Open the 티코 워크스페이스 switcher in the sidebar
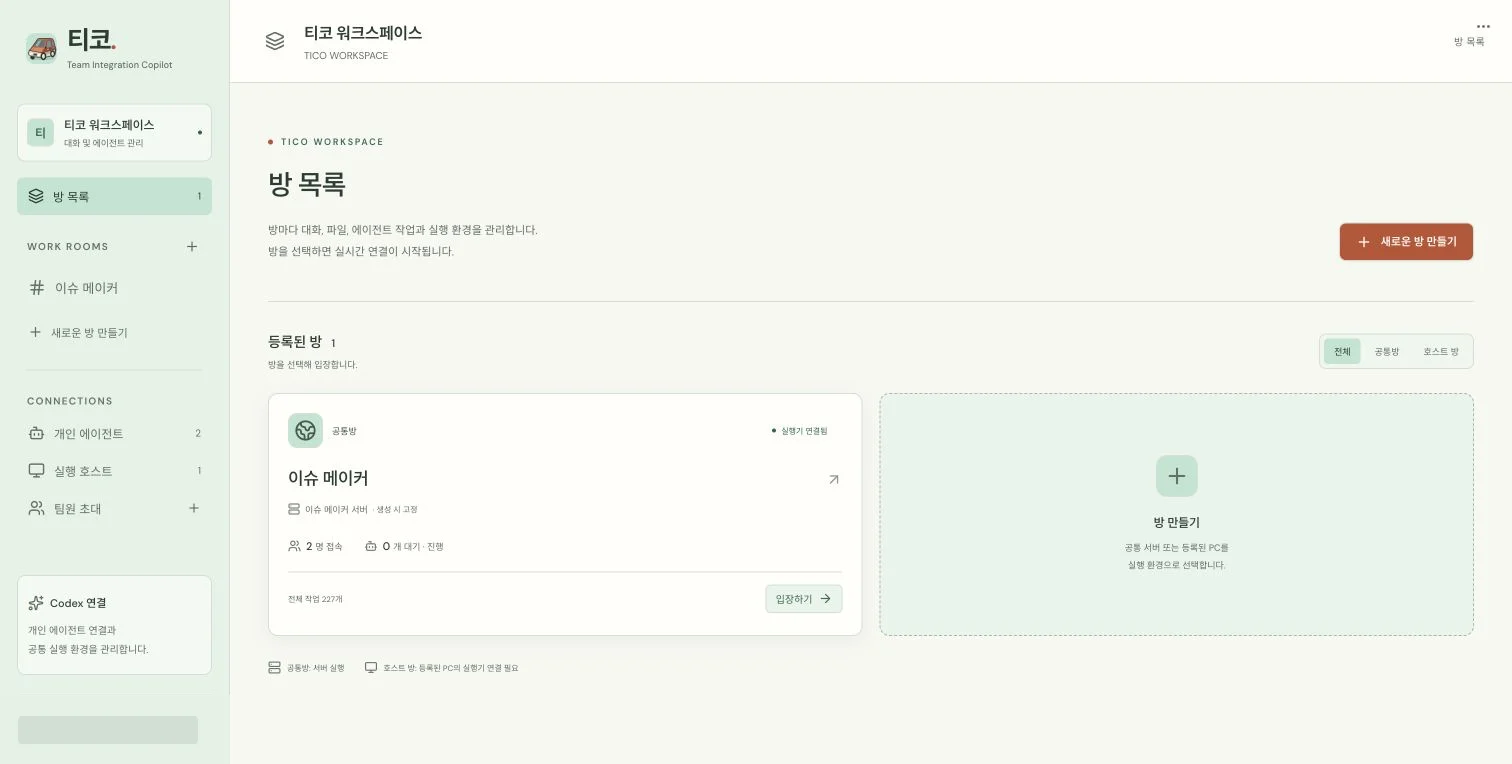The width and height of the screenshot is (1512, 764). click(114, 132)
